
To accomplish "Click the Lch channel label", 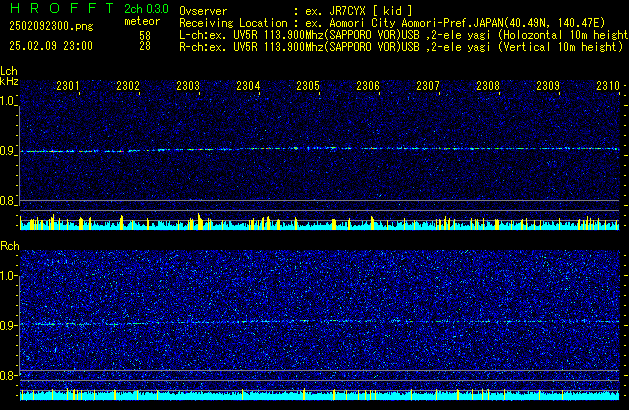I will pos(9,71).
